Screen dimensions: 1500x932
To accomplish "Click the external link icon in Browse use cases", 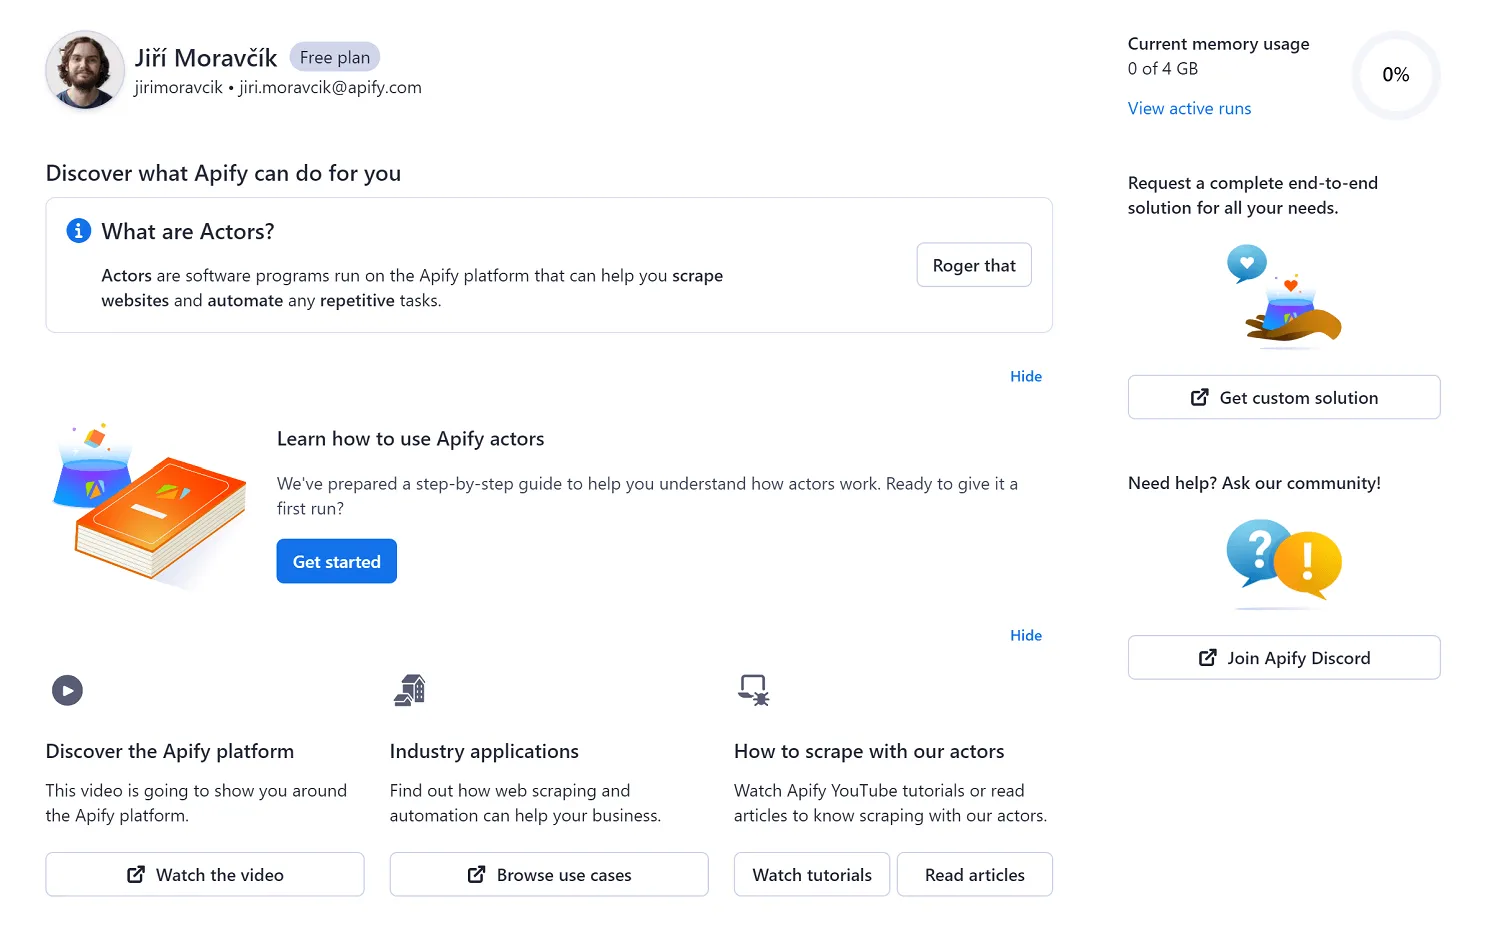I will tap(477, 874).
